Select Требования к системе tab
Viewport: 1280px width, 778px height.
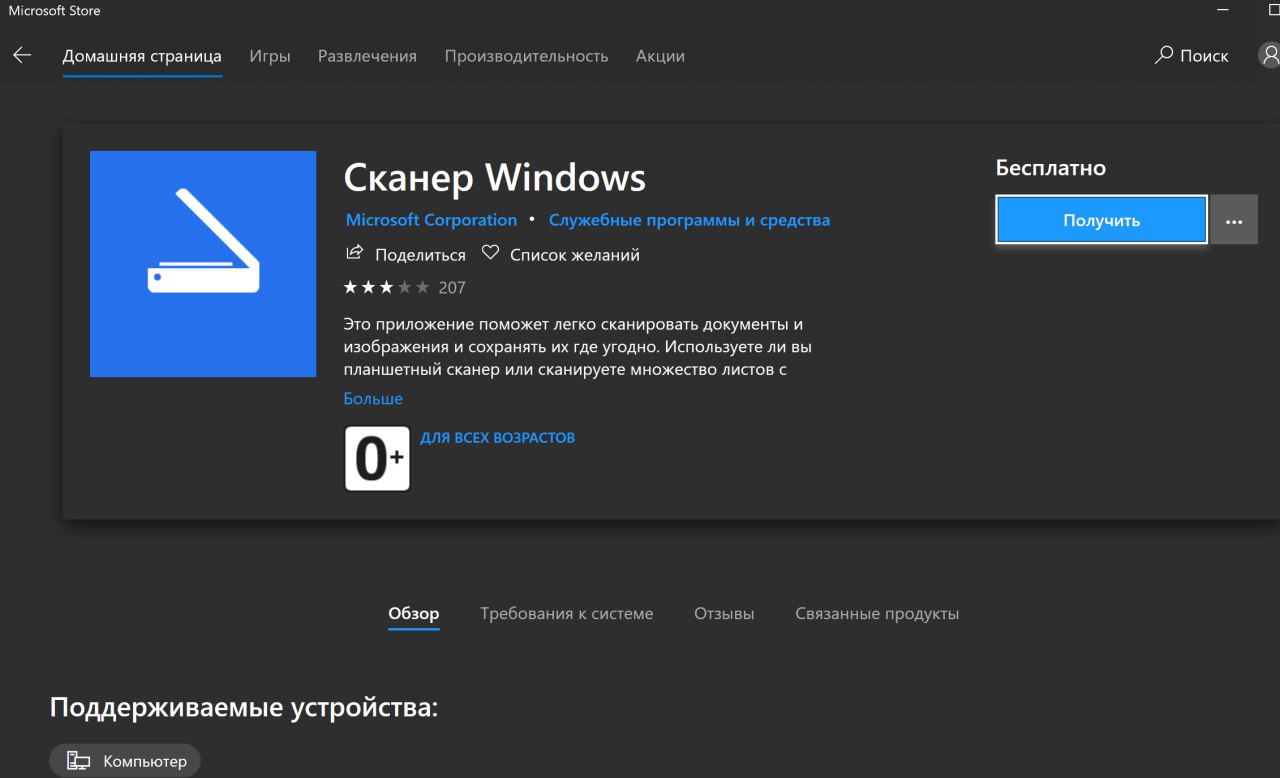pos(567,614)
